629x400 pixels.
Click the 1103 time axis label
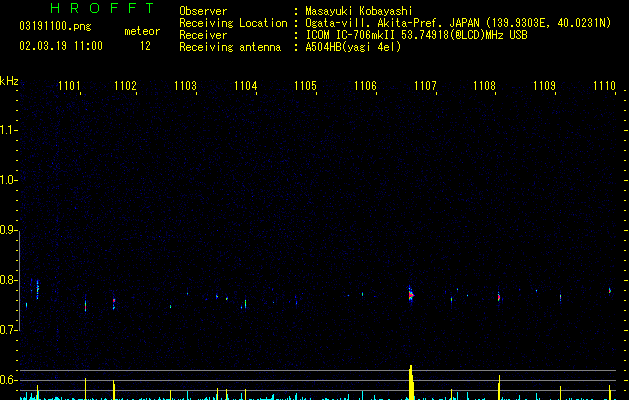[x=185, y=85]
